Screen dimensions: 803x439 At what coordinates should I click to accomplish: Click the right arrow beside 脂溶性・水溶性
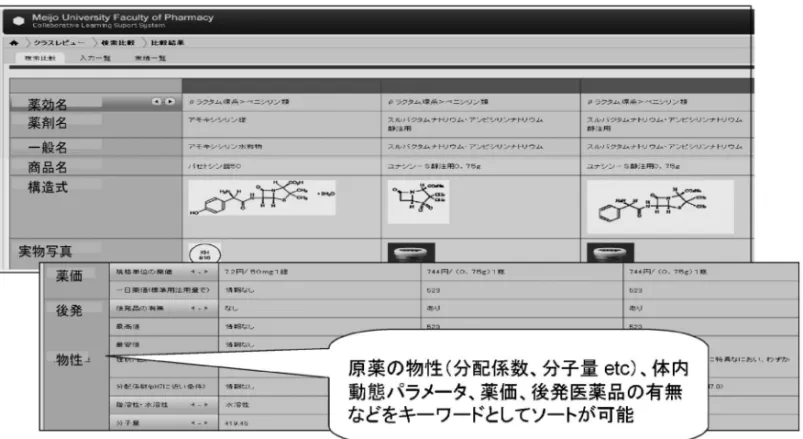204,405
